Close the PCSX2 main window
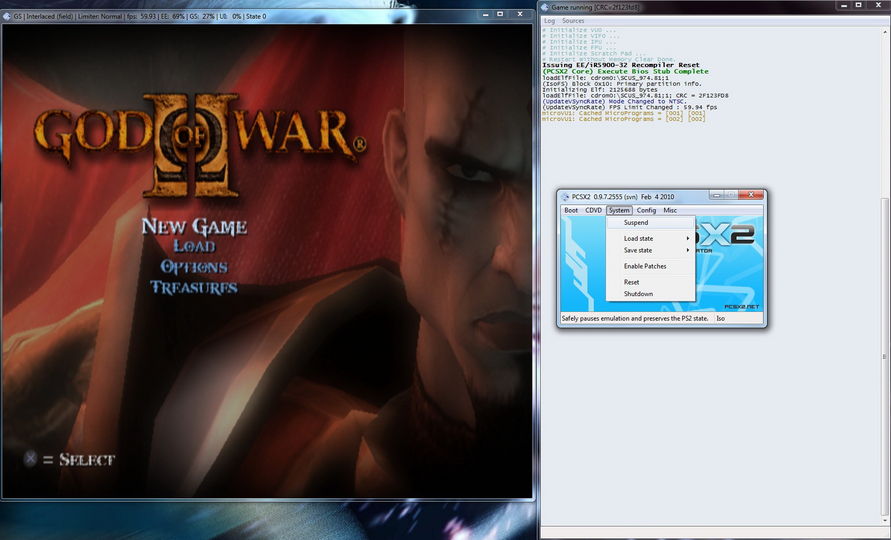891x540 pixels. [x=751, y=195]
